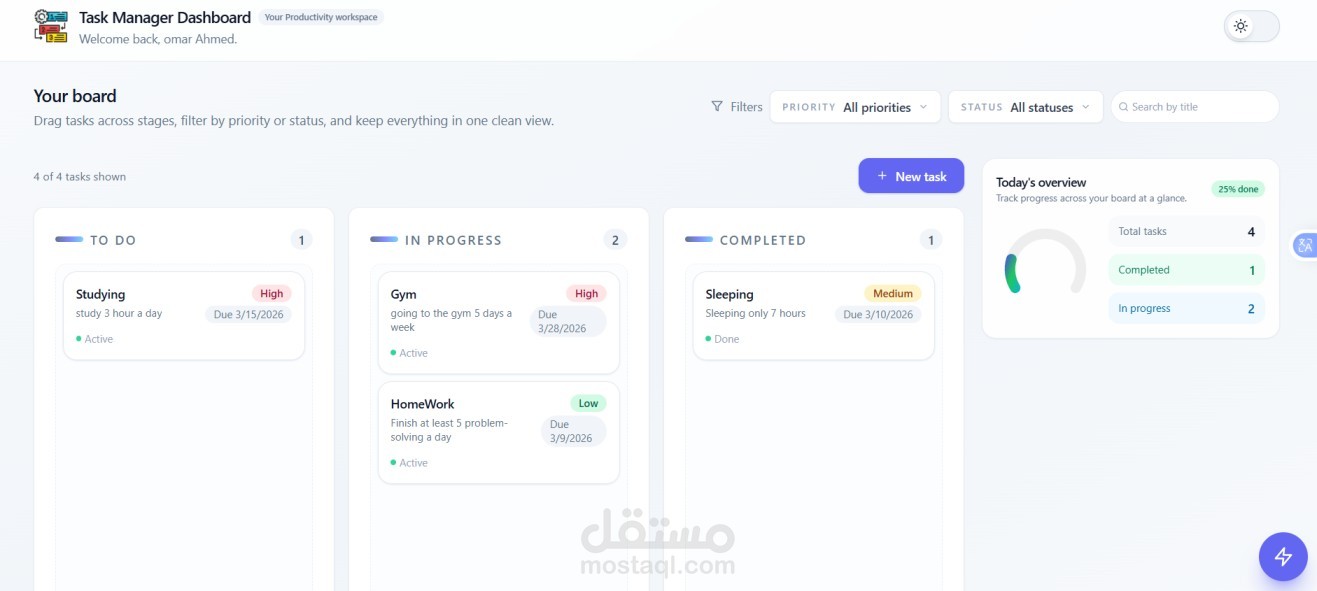Click the IN PROGRESS column header
This screenshot has width=1317, height=591.
(x=453, y=240)
